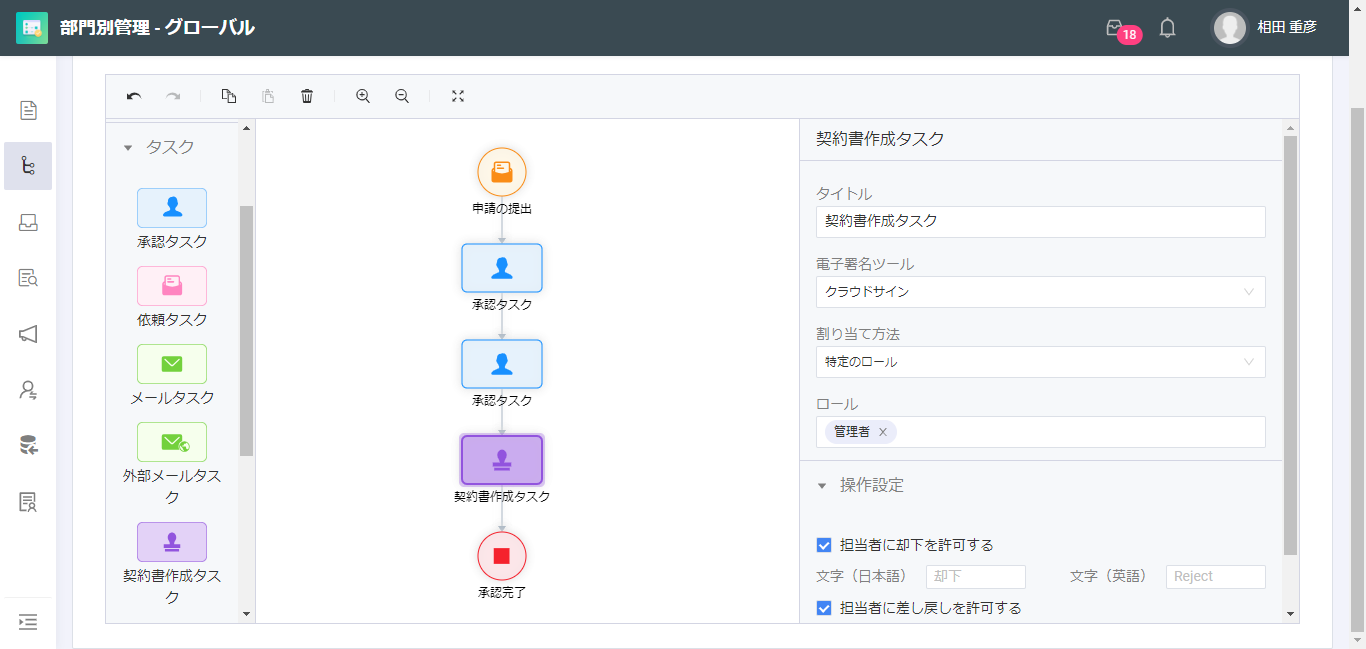
Task: Remove the 管理者 role tag
Action: coord(883,432)
